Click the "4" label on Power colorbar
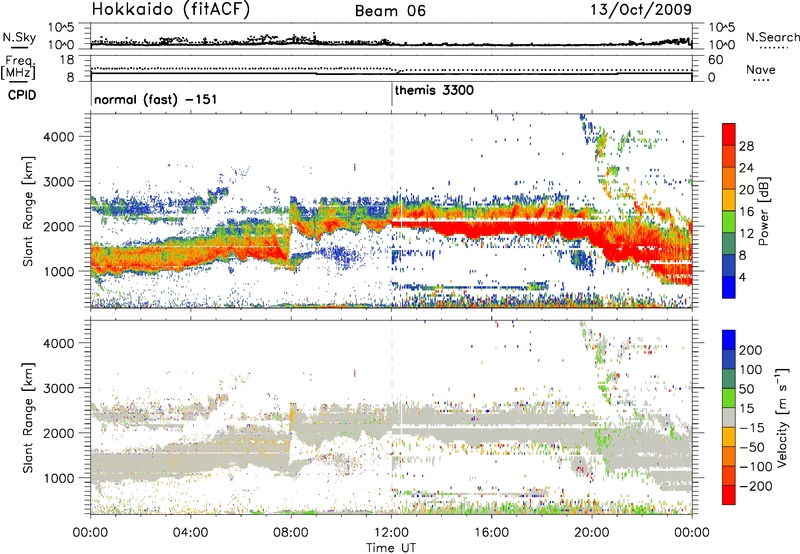 (743, 277)
